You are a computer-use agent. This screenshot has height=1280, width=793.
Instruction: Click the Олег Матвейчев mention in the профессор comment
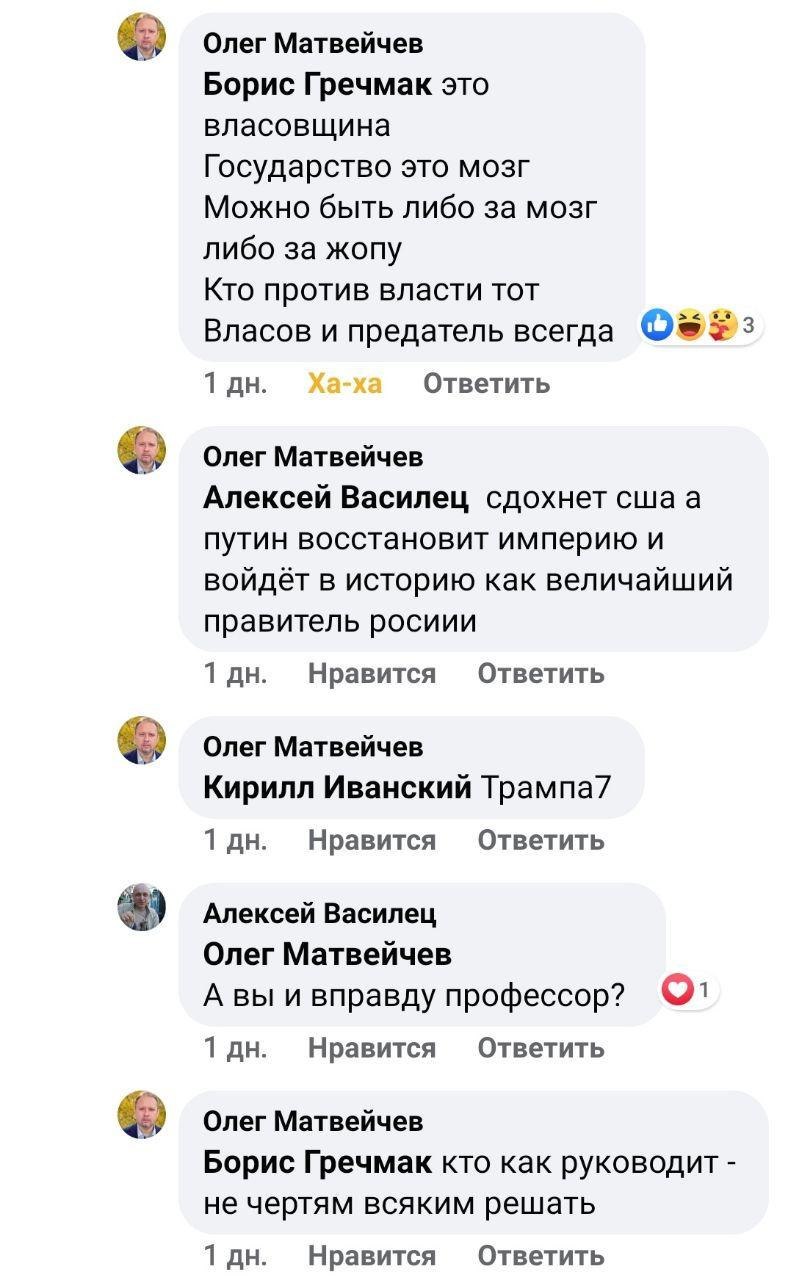(327, 954)
